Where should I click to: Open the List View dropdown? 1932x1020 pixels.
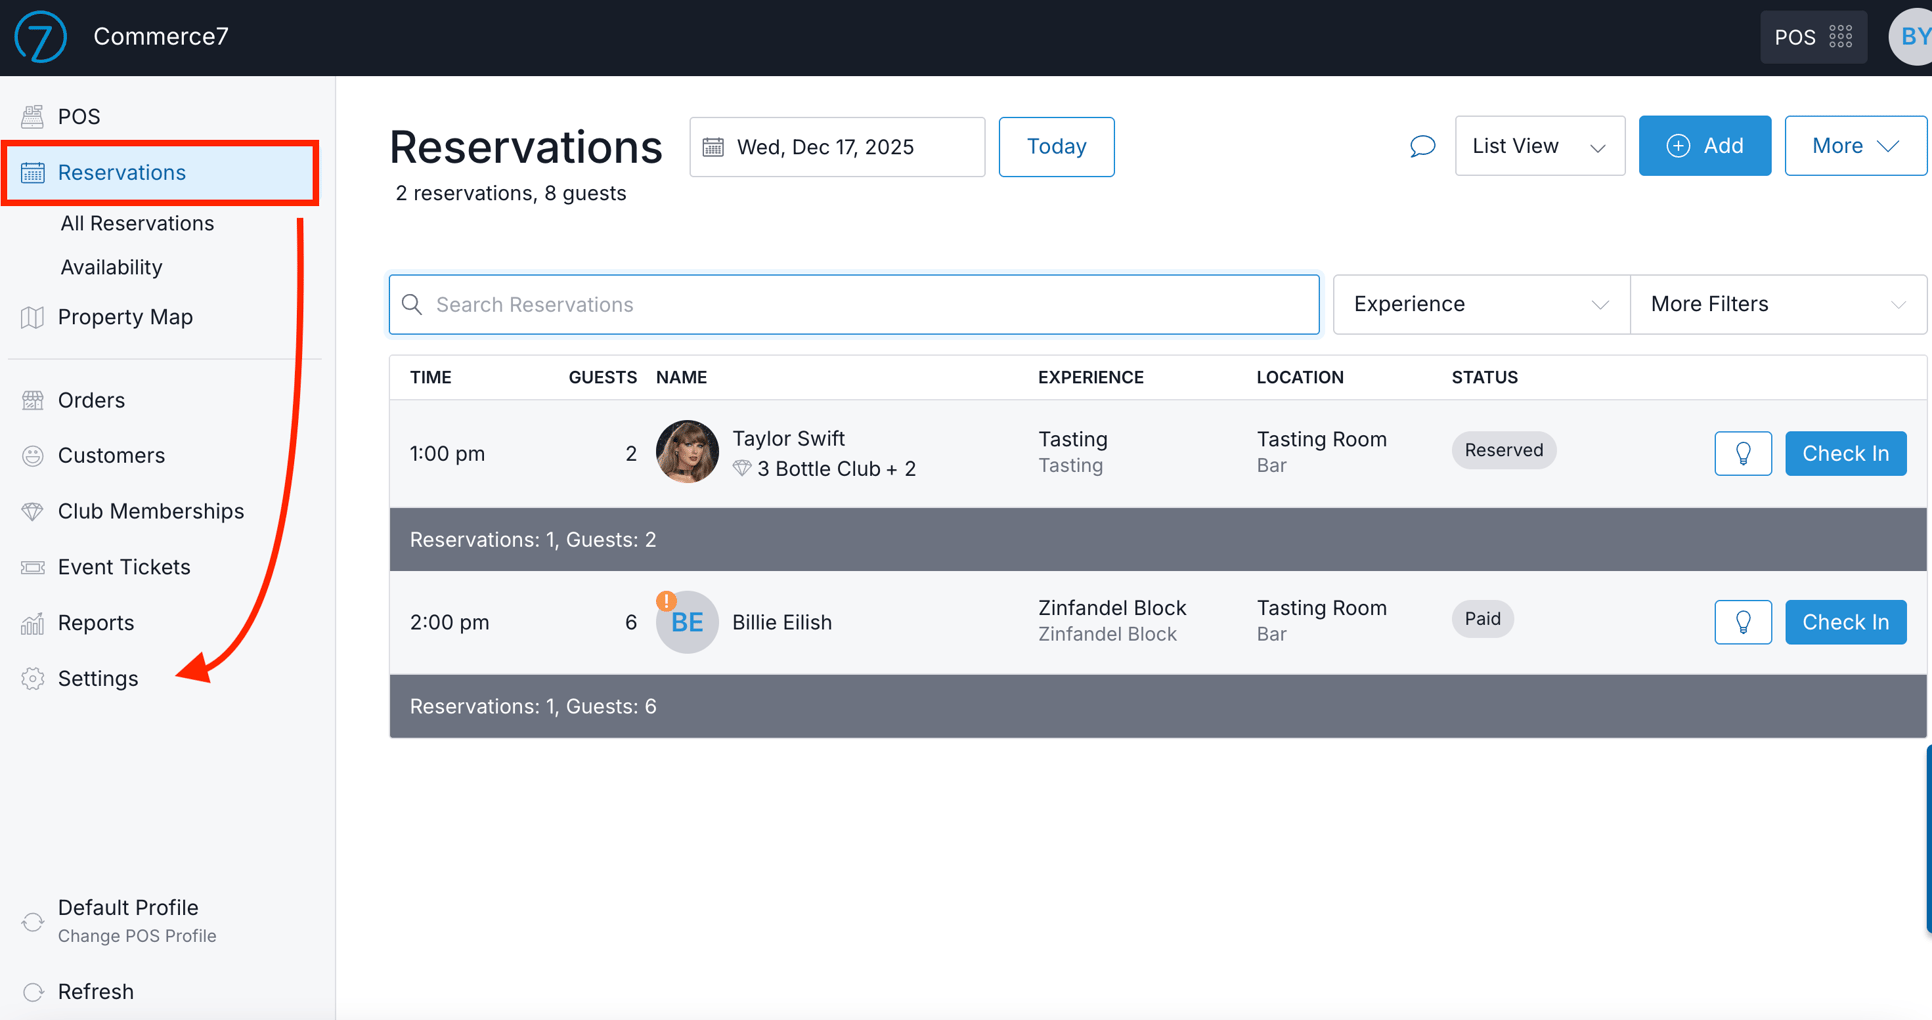1540,146
